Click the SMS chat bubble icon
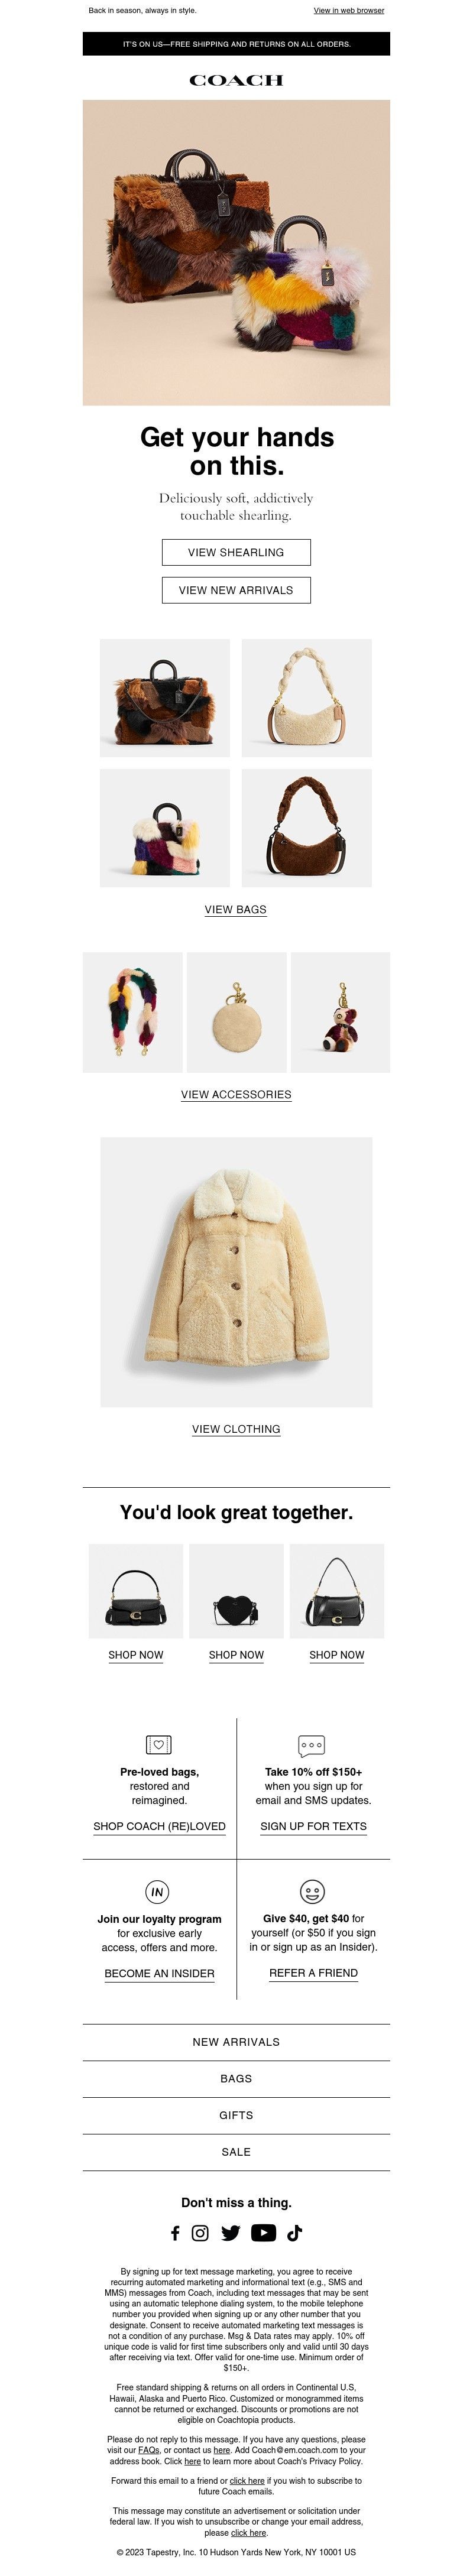Viewport: 473px width, 2576px height. tap(312, 1746)
